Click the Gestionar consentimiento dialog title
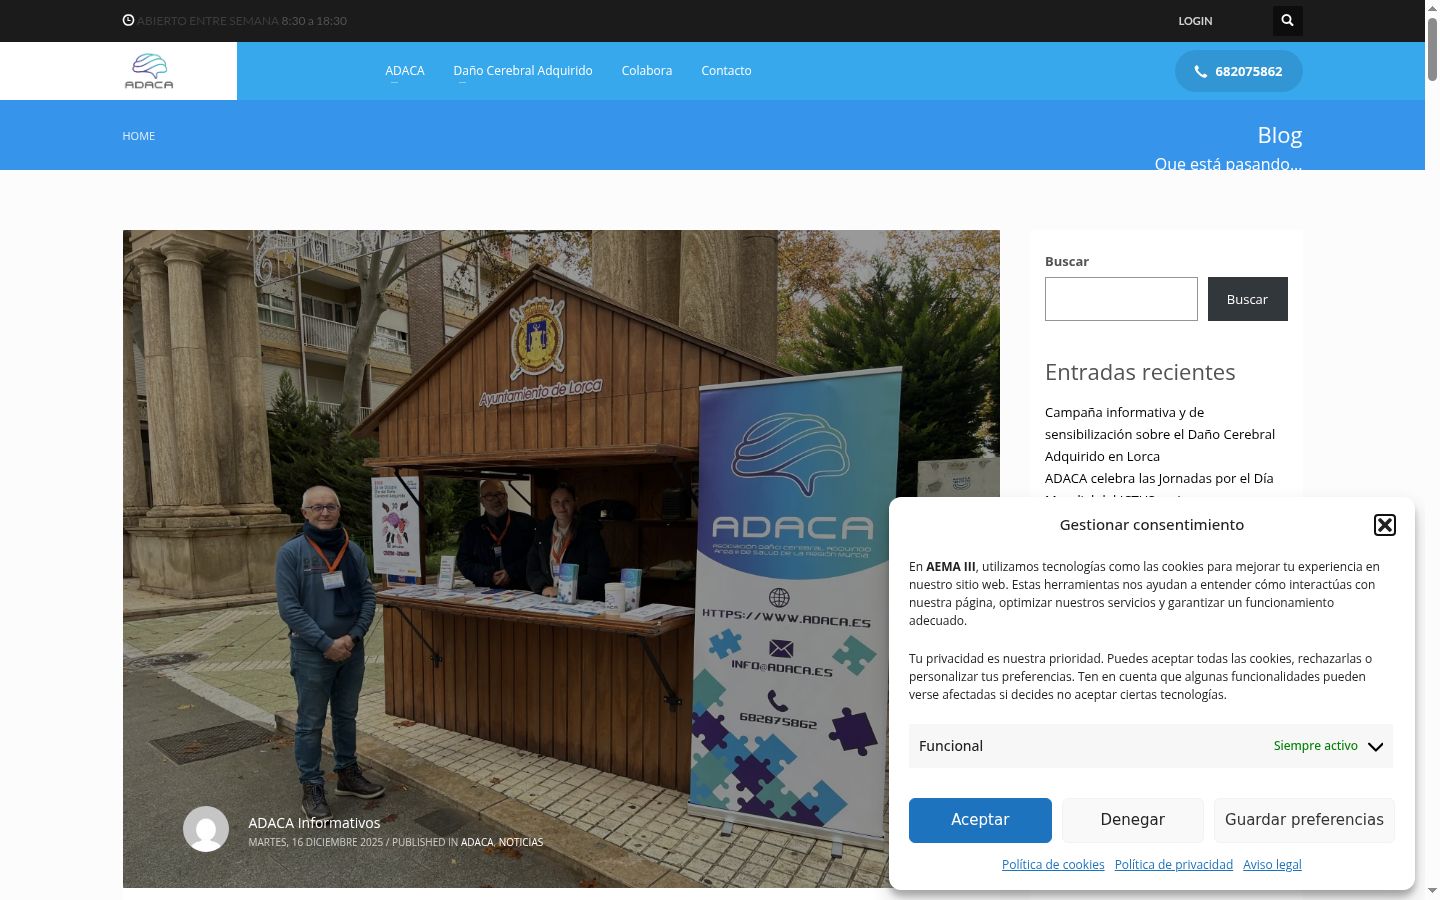Viewport: 1440px width, 900px height. pyautogui.click(x=1152, y=525)
